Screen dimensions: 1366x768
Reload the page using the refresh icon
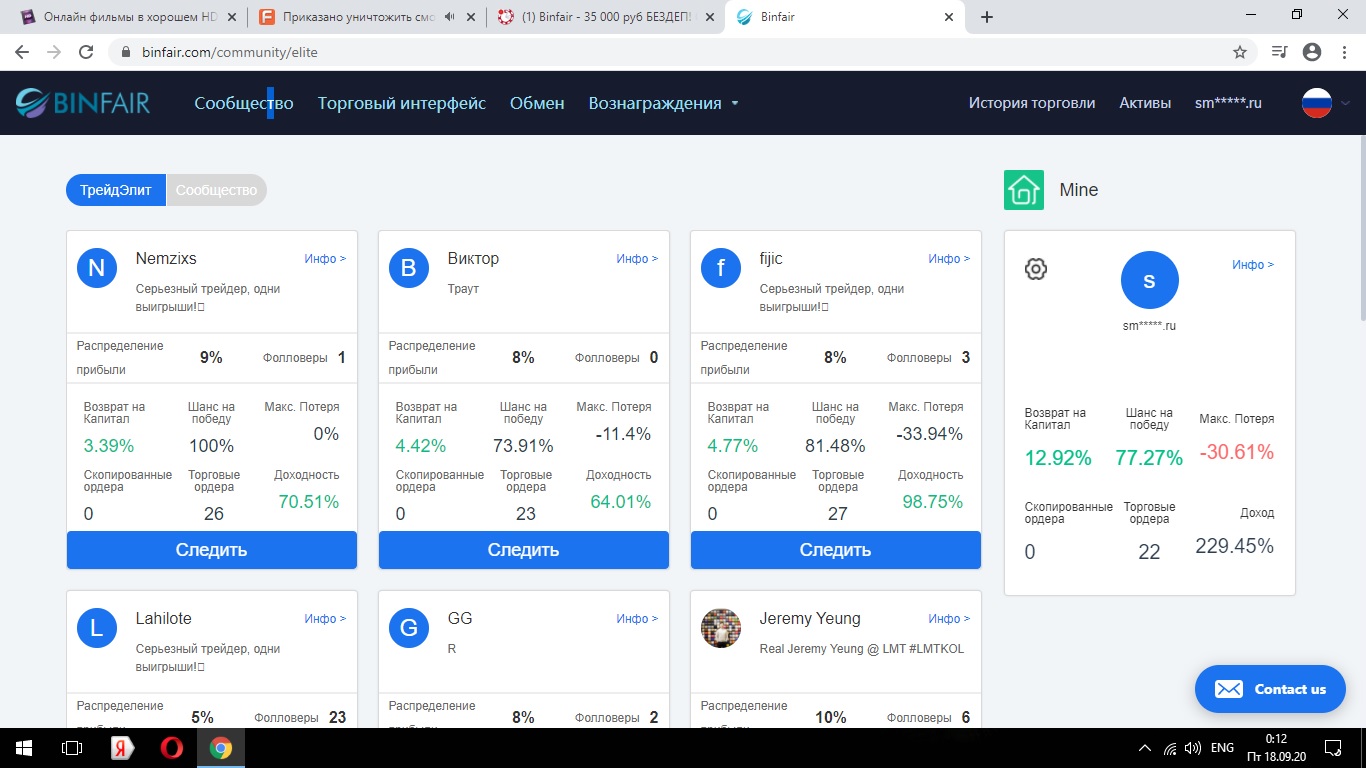coord(86,52)
